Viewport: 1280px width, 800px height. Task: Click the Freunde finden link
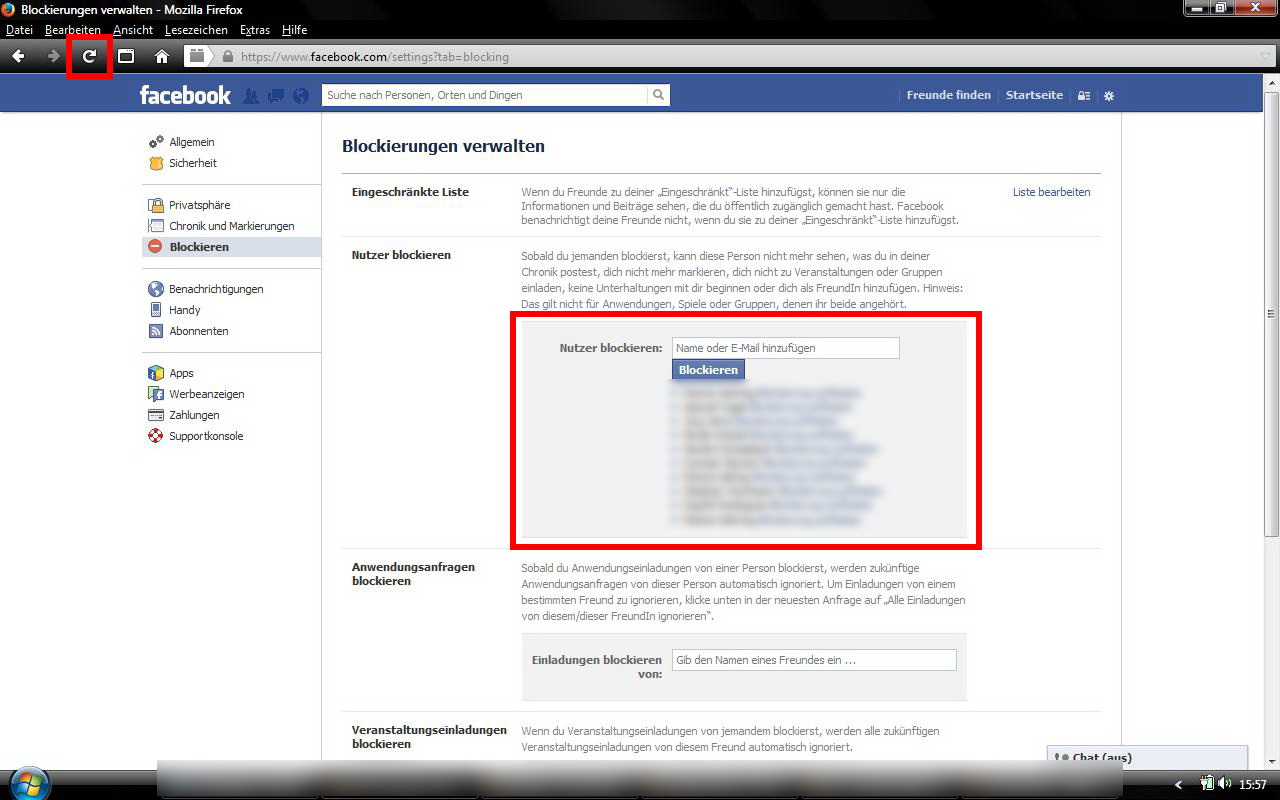point(948,95)
